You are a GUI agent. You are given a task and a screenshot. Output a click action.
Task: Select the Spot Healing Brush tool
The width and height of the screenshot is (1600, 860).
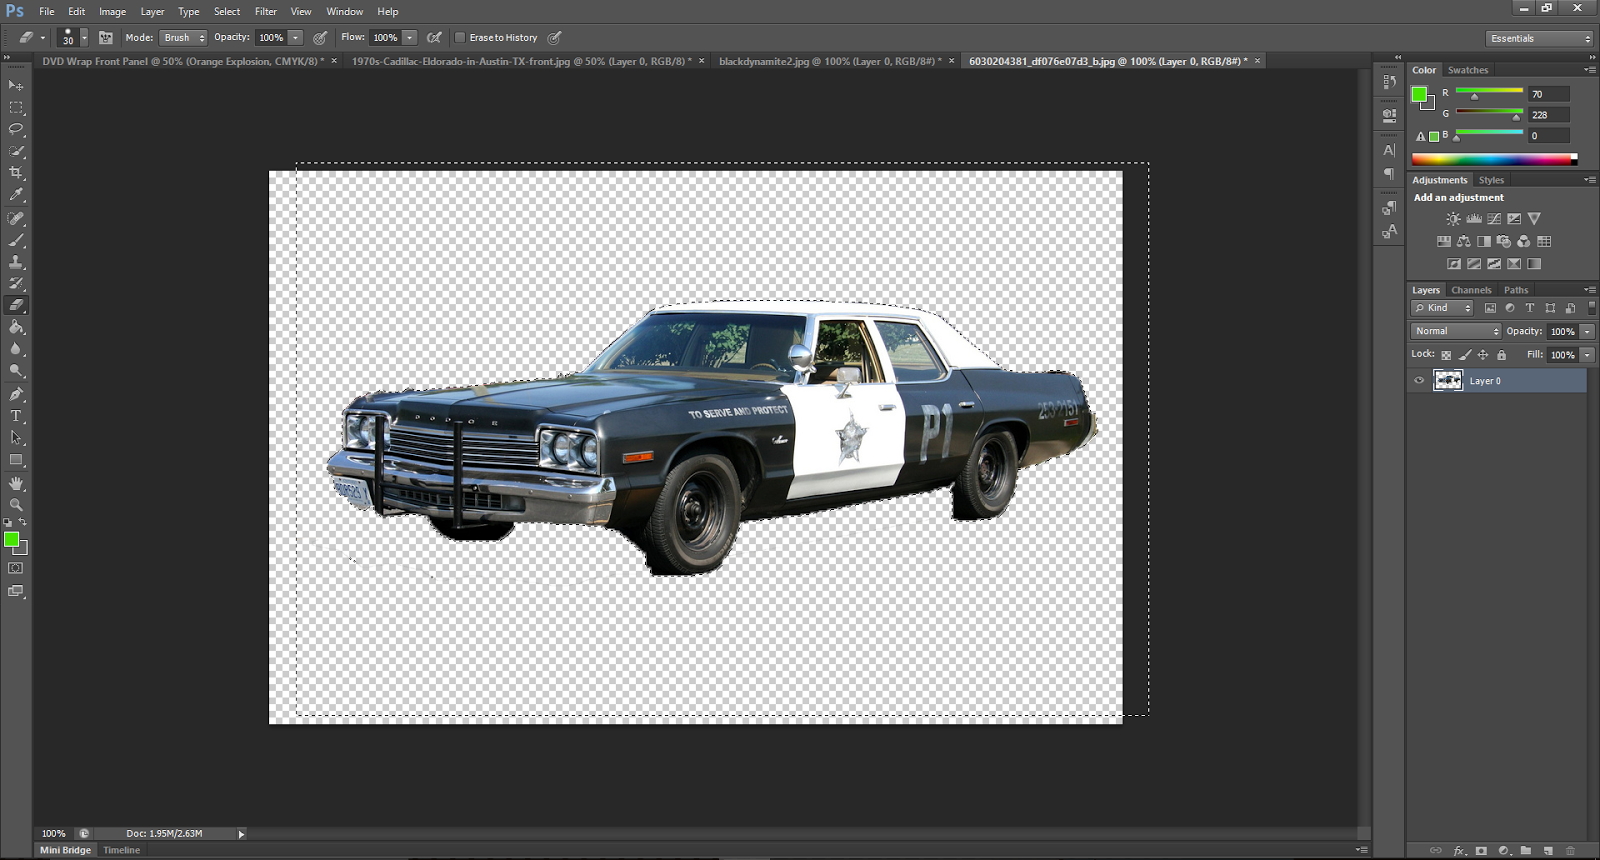coord(16,218)
